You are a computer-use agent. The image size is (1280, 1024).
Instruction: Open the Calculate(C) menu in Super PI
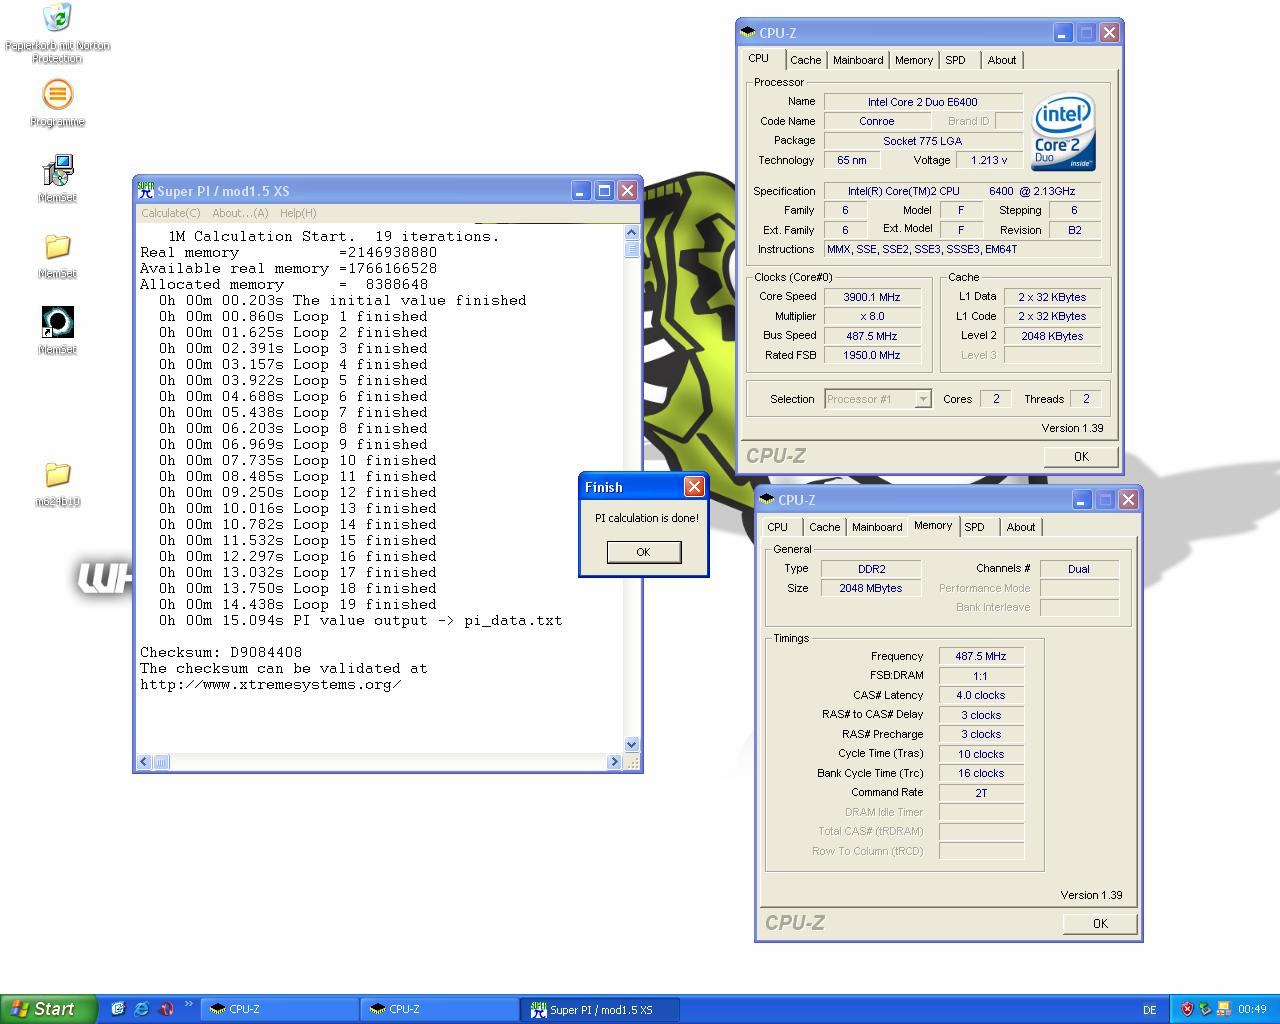(x=170, y=213)
